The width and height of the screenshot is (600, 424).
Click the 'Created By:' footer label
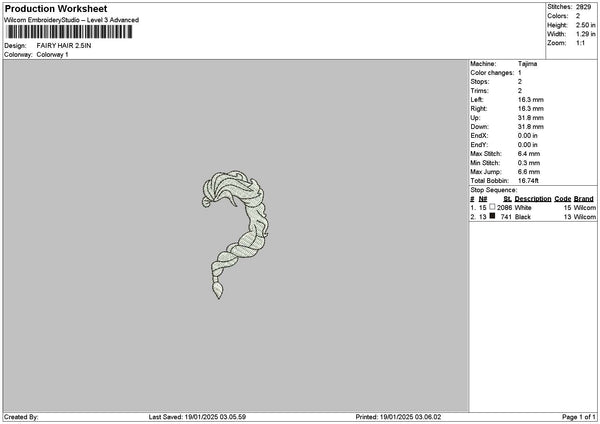point(21,417)
